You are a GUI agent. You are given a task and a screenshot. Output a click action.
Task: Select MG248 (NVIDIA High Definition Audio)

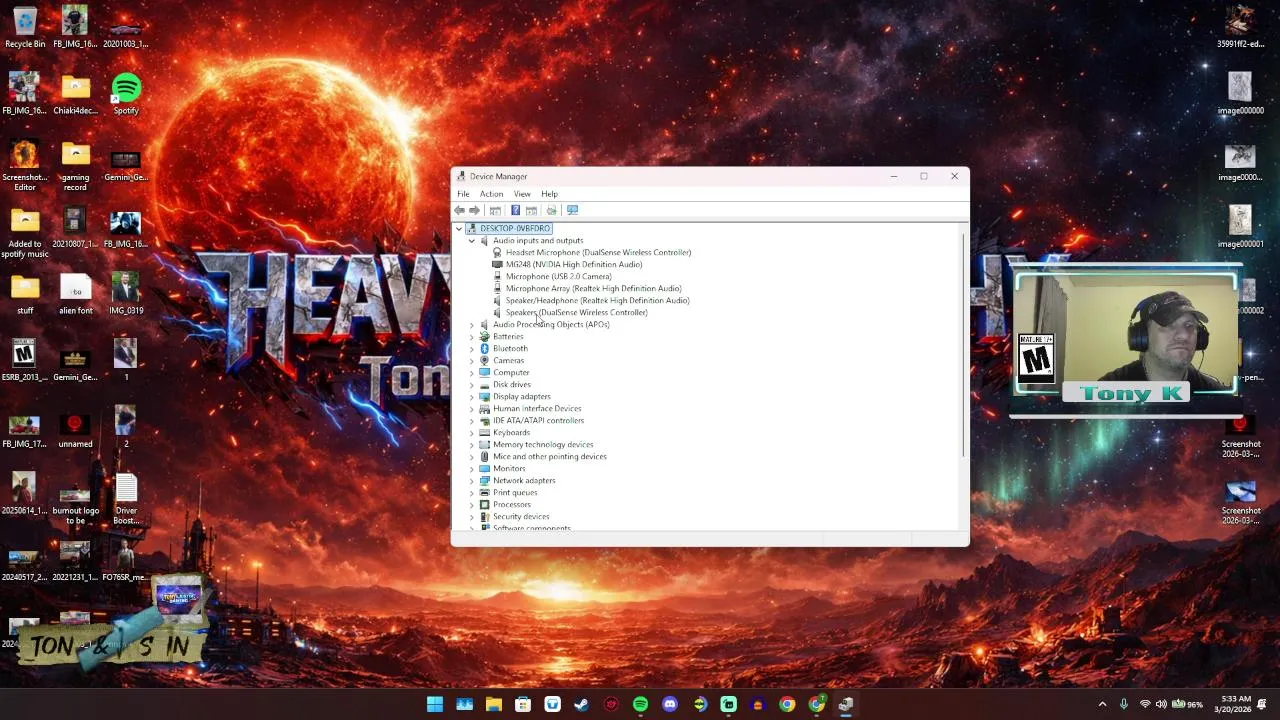574,265
